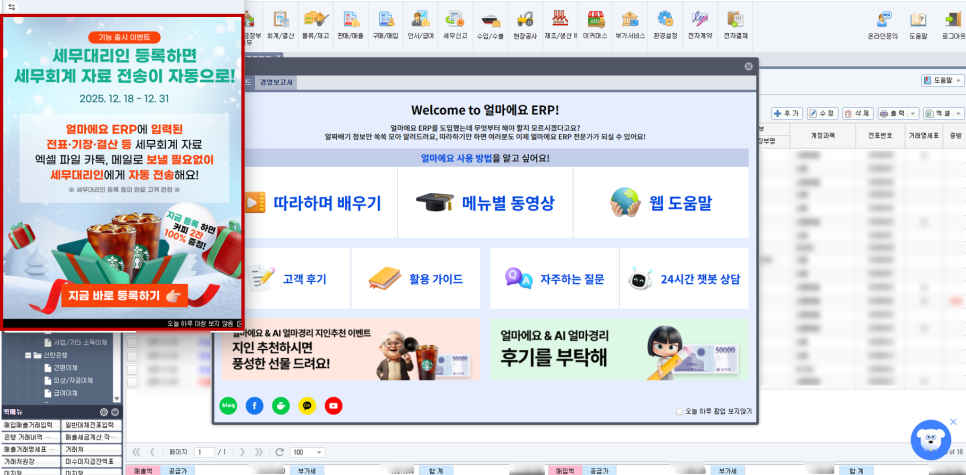The image size is (966, 475).
Task: Click the 삭제 delete button
Action: [x=858, y=113]
